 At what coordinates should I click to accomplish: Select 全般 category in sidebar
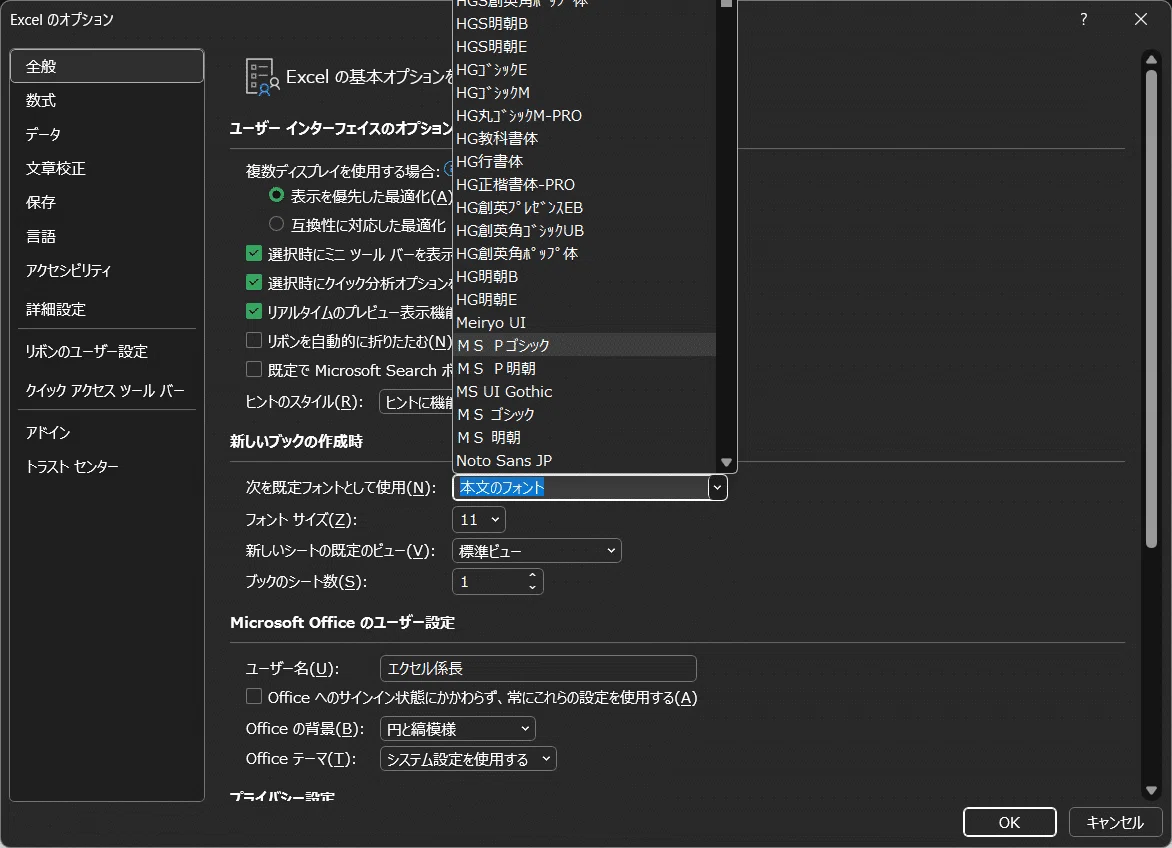coord(107,66)
